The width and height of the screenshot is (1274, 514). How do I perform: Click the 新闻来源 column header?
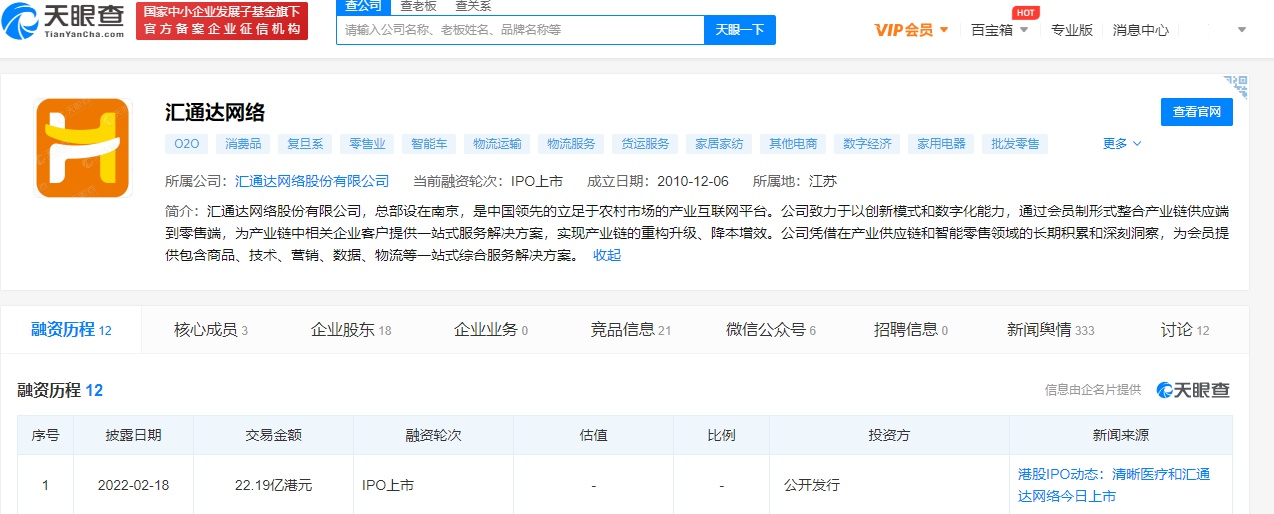[1120, 436]
